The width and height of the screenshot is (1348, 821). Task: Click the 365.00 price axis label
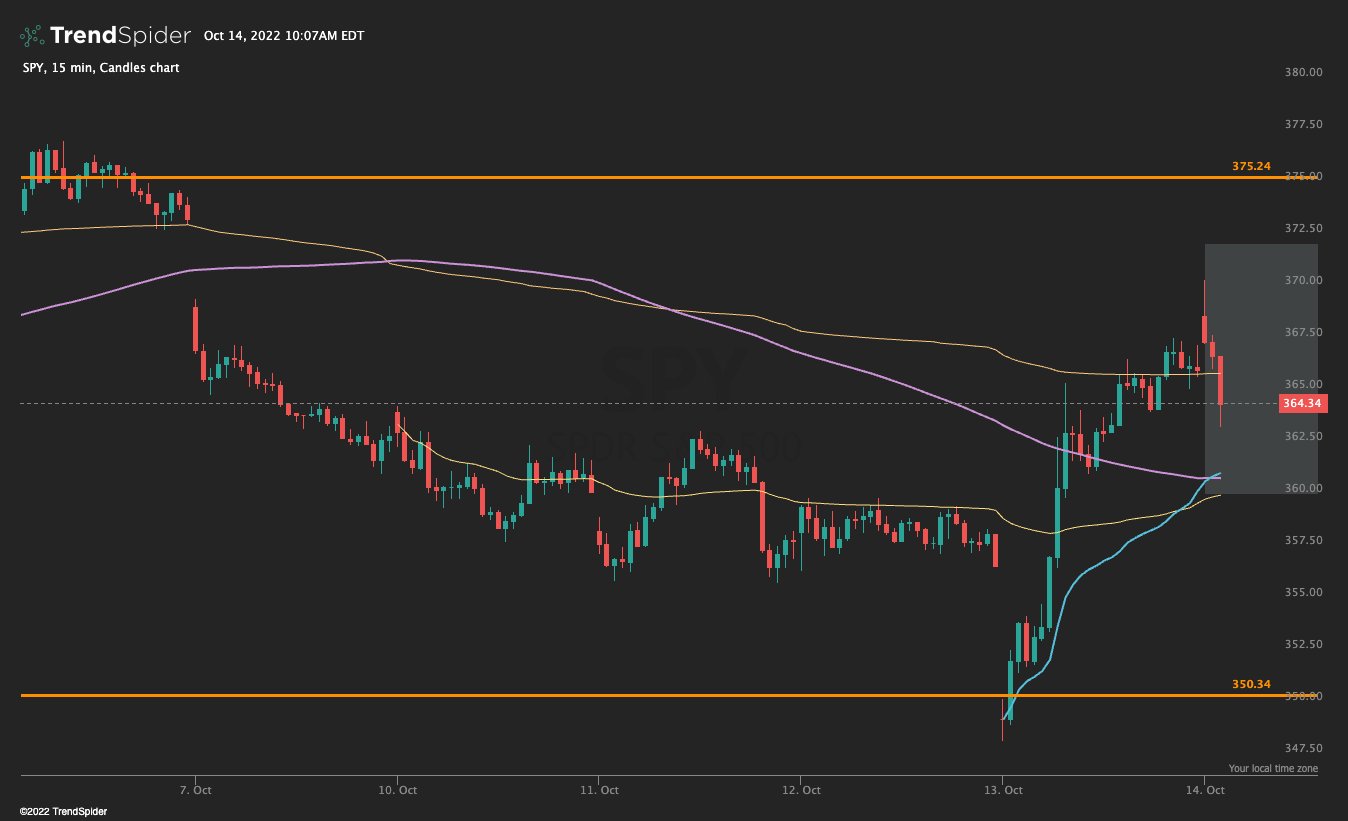(x=1302, y=384)
